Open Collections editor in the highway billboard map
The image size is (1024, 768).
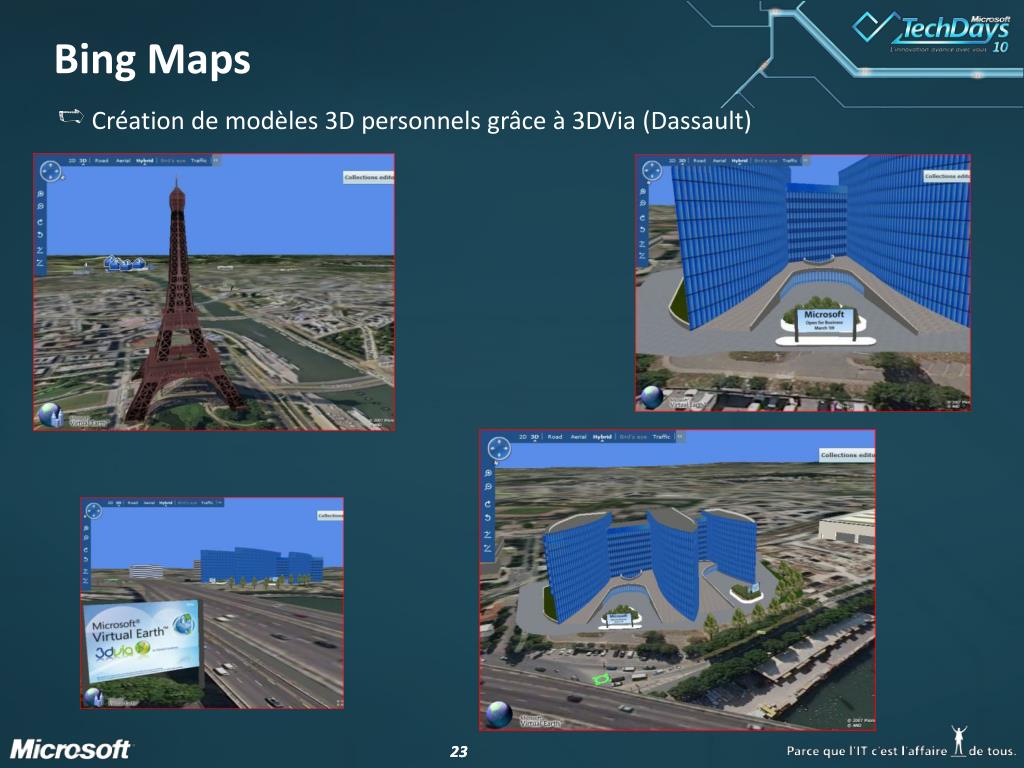[x=330, y=516]
